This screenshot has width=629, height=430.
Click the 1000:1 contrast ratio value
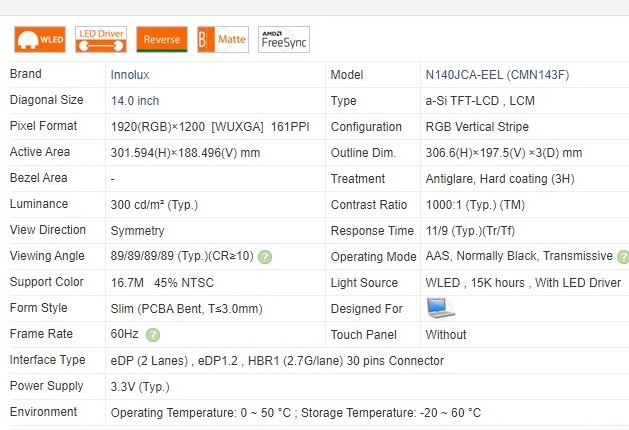coord(475,205)
